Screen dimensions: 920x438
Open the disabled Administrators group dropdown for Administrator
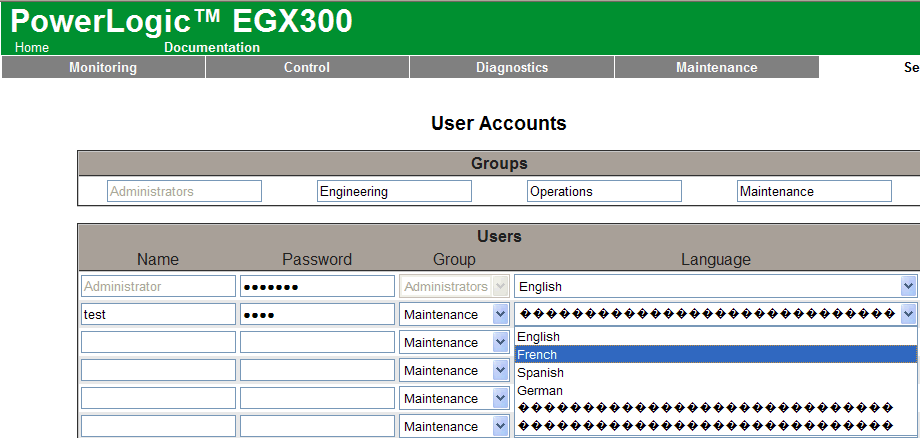point(454,286)
